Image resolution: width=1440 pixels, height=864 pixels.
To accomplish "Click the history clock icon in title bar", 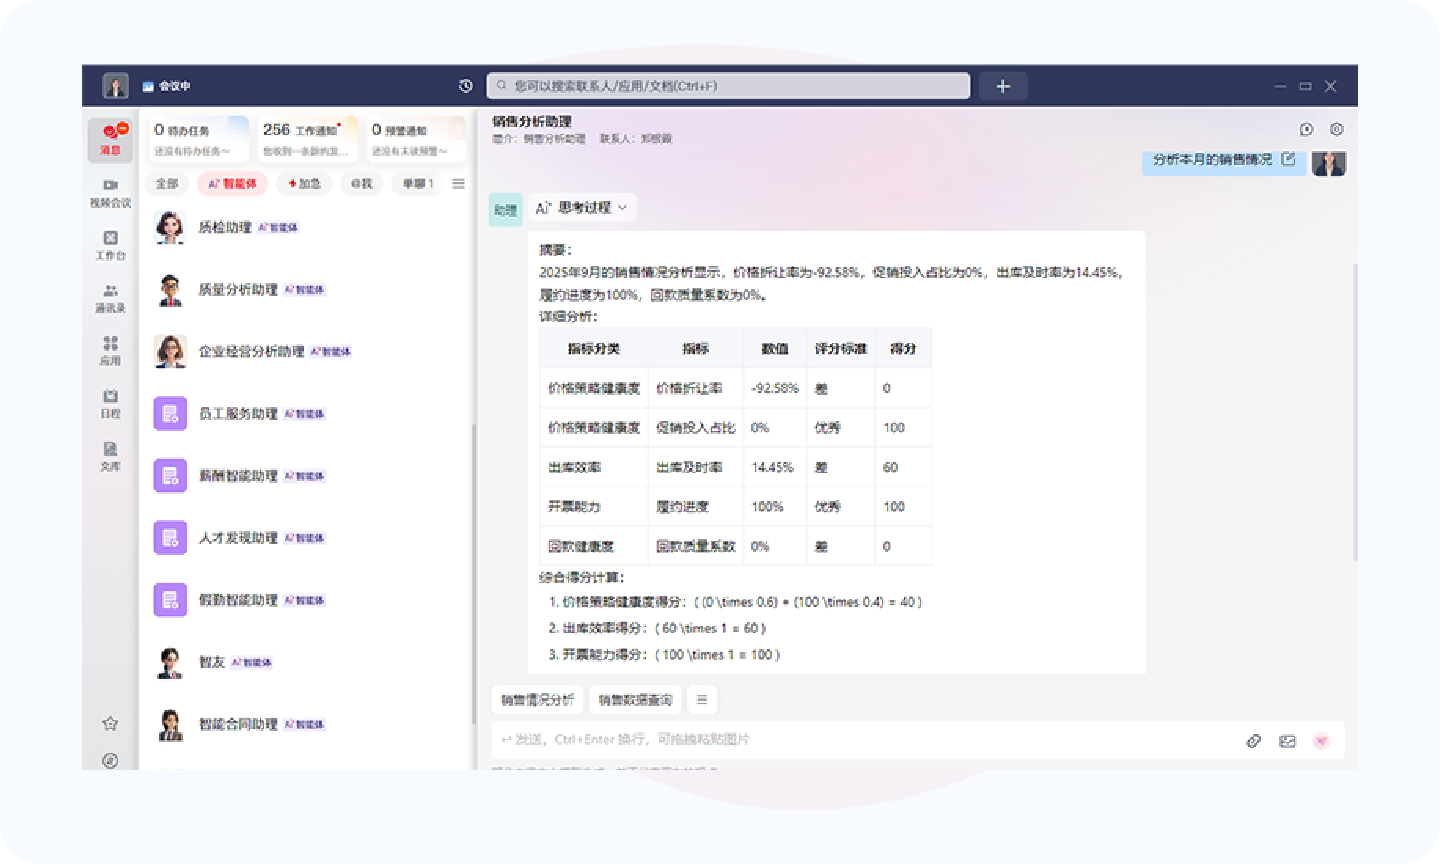I will (465, 86).
